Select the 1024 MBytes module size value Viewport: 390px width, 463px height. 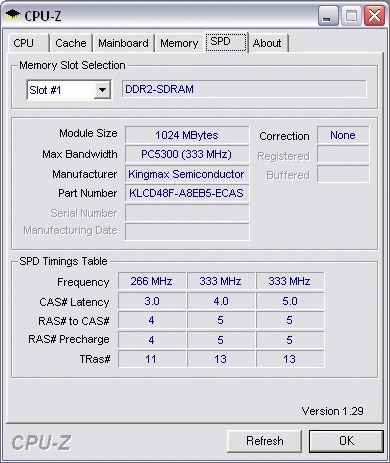pos(187,135)
